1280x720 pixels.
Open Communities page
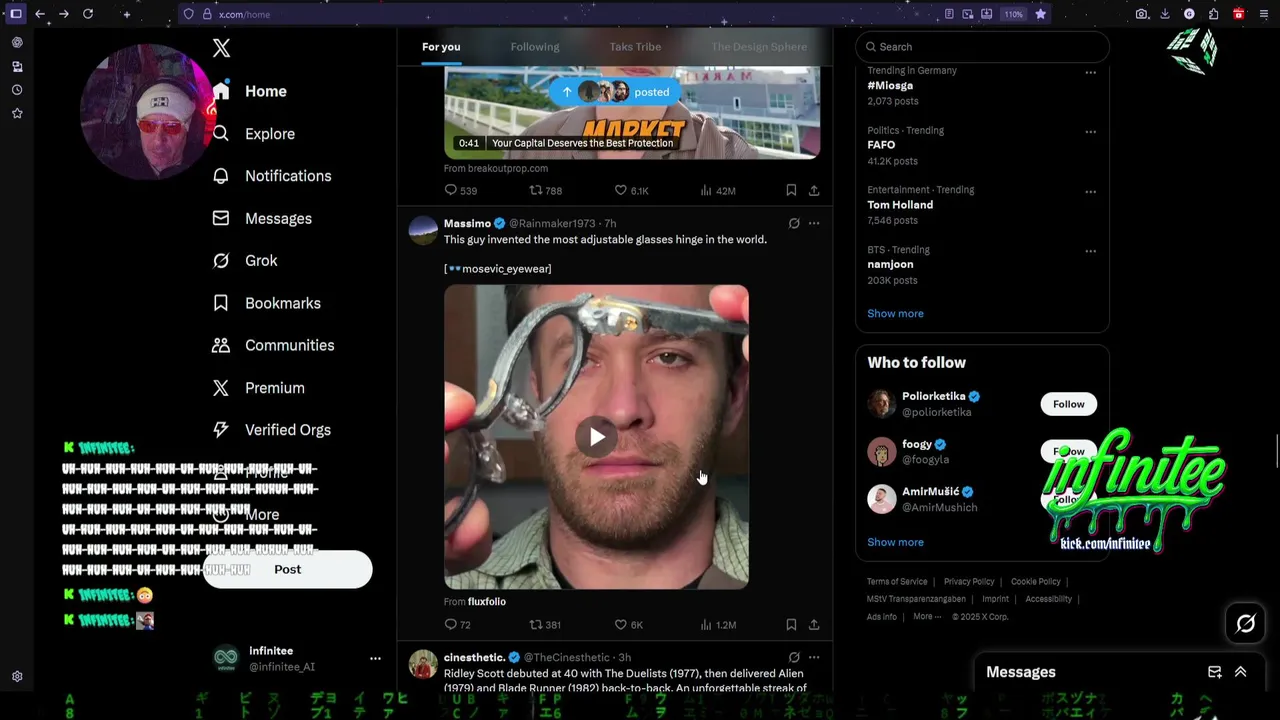273,345
